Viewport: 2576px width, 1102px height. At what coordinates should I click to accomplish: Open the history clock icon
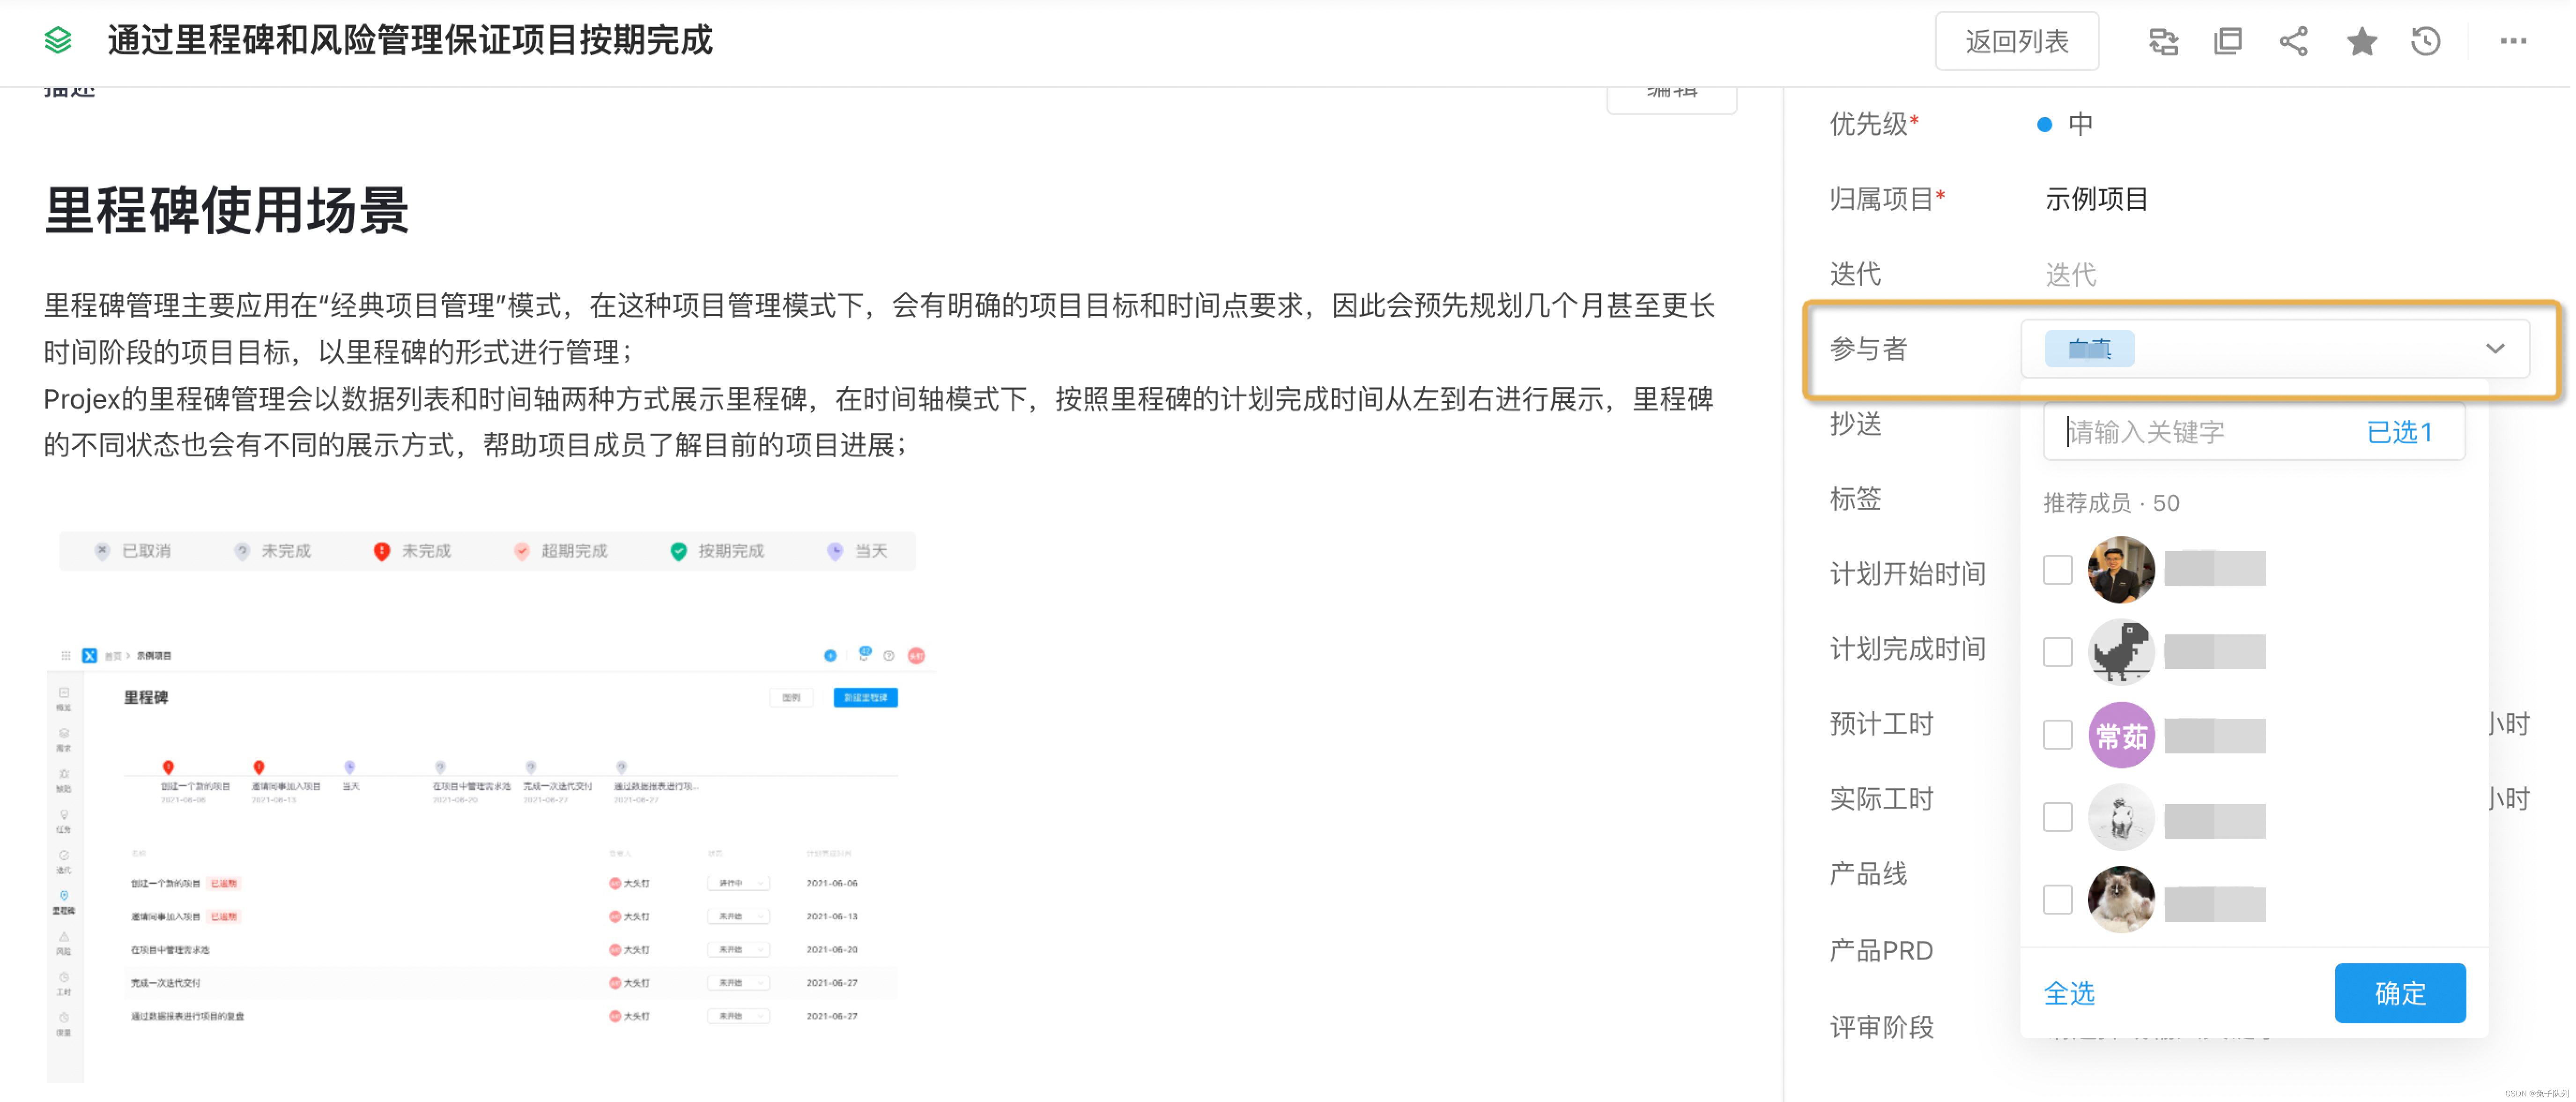click(2426, 41)
